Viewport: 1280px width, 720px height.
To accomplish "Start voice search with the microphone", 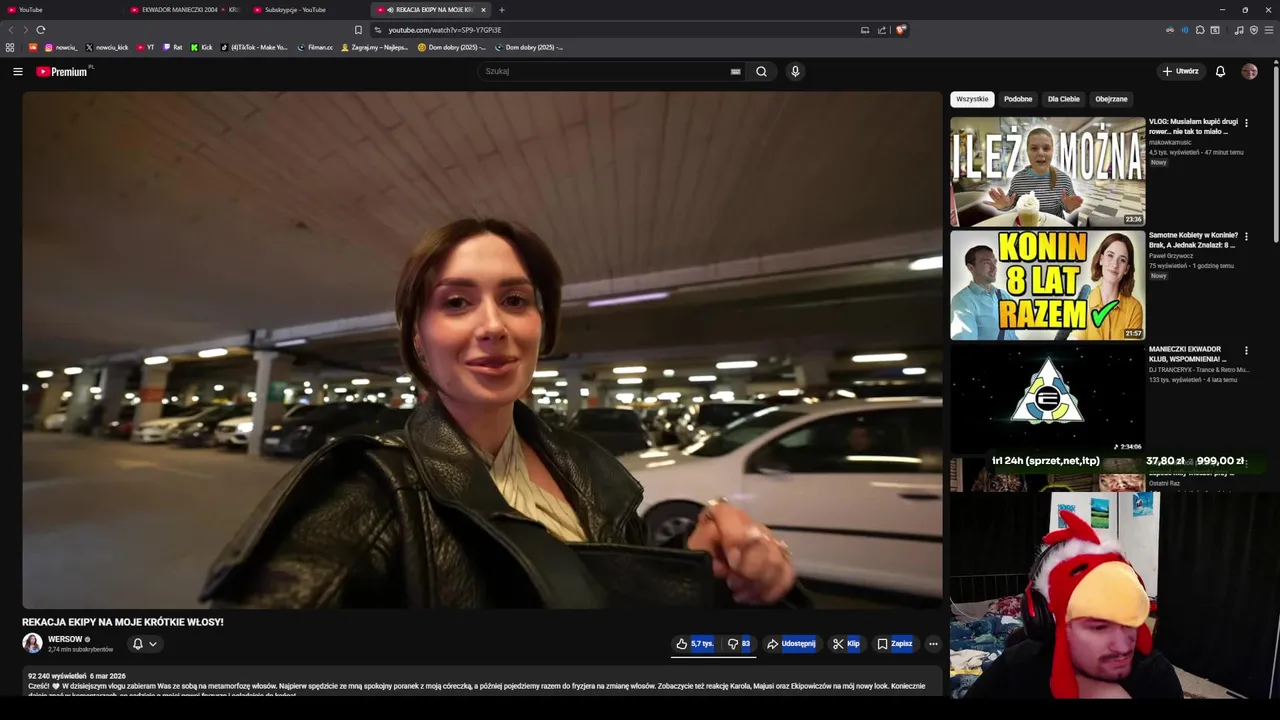I will [795, 71].
